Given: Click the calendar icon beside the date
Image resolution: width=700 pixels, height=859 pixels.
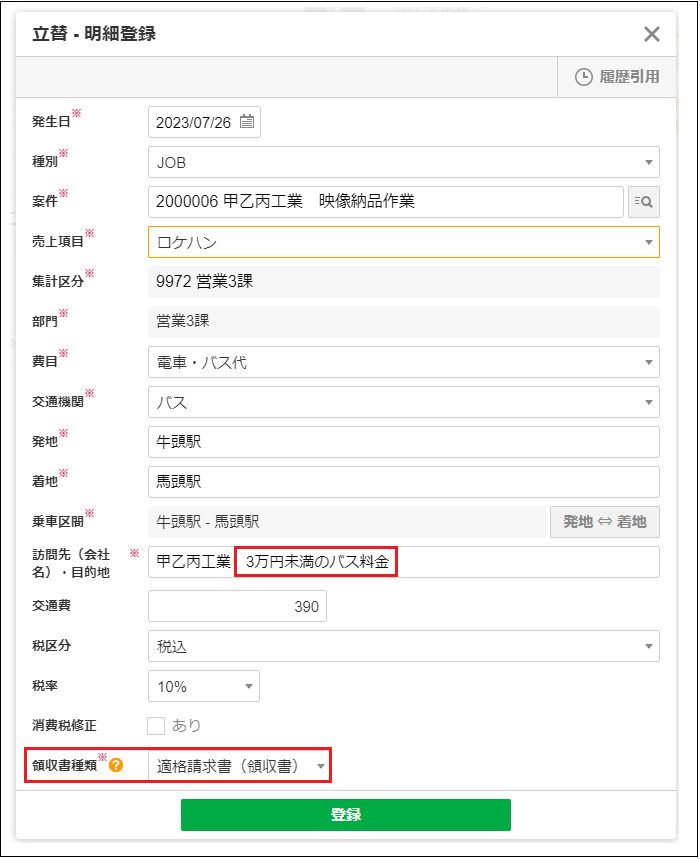Looking at the screenshot, I should click(247, 122).
